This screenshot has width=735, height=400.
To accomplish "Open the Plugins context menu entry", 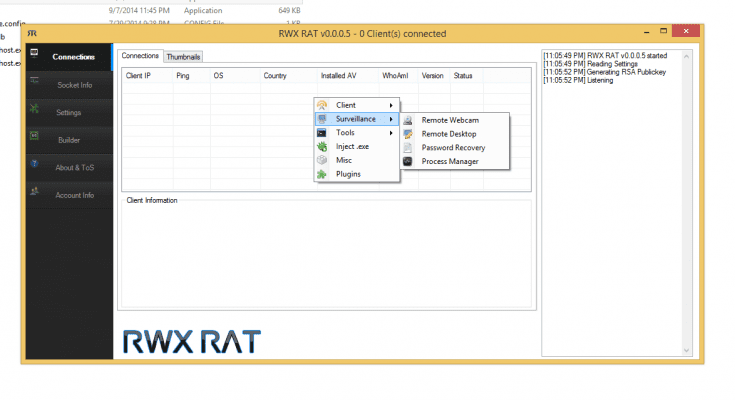I will pos(348,174).
